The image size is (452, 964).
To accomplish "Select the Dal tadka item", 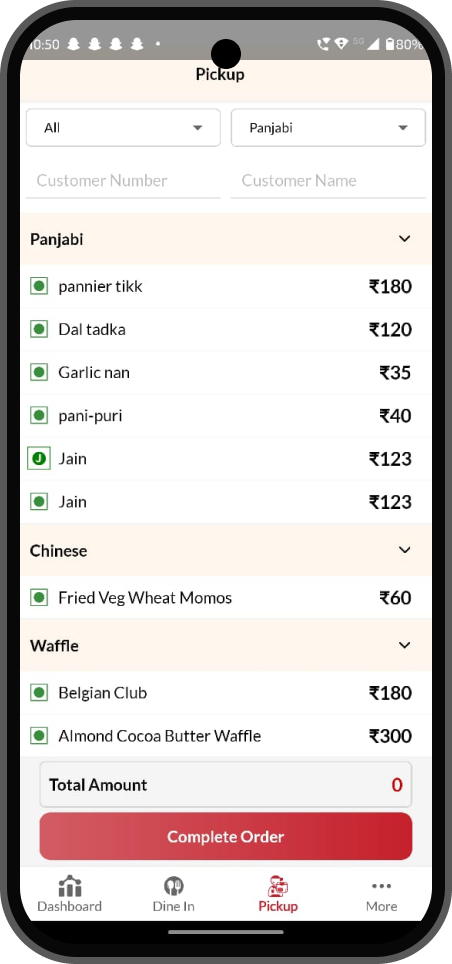I will click(226, 330).
